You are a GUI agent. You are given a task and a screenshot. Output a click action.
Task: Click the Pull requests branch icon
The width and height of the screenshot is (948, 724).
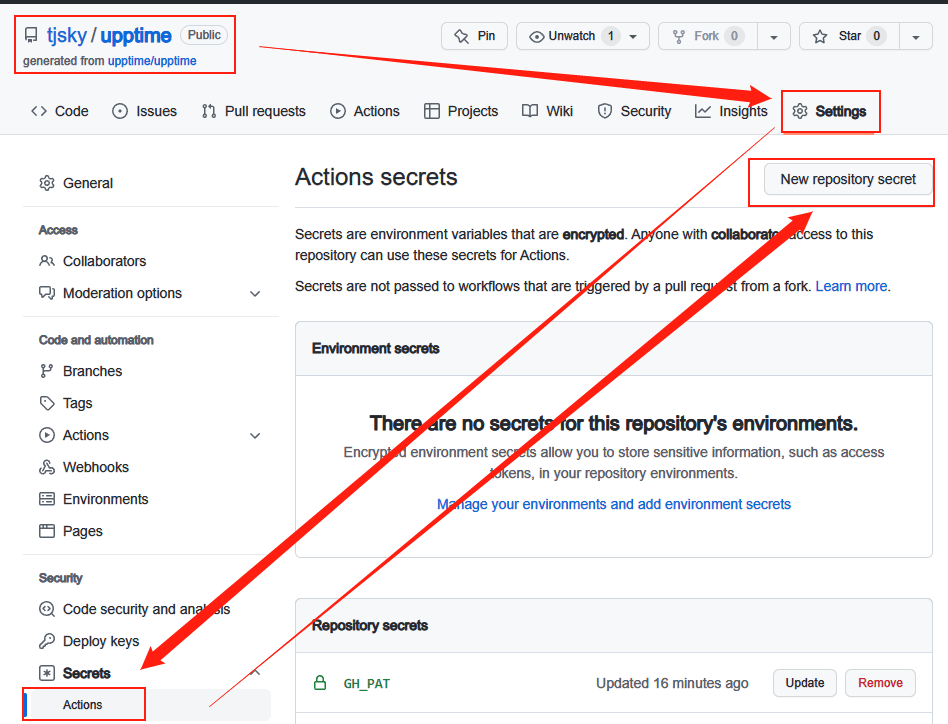tap(209, 111)
